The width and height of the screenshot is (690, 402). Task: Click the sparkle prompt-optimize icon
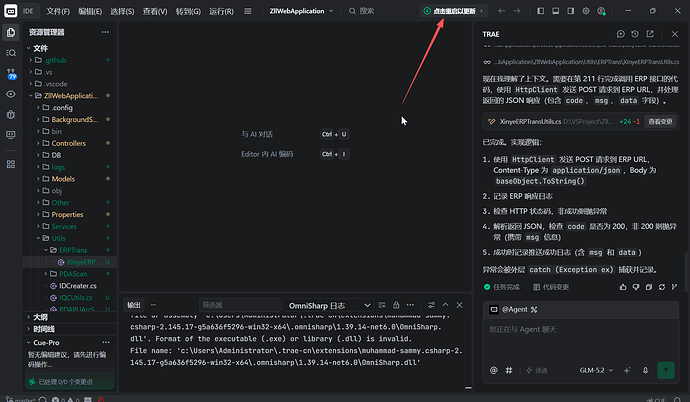(627, 370)
